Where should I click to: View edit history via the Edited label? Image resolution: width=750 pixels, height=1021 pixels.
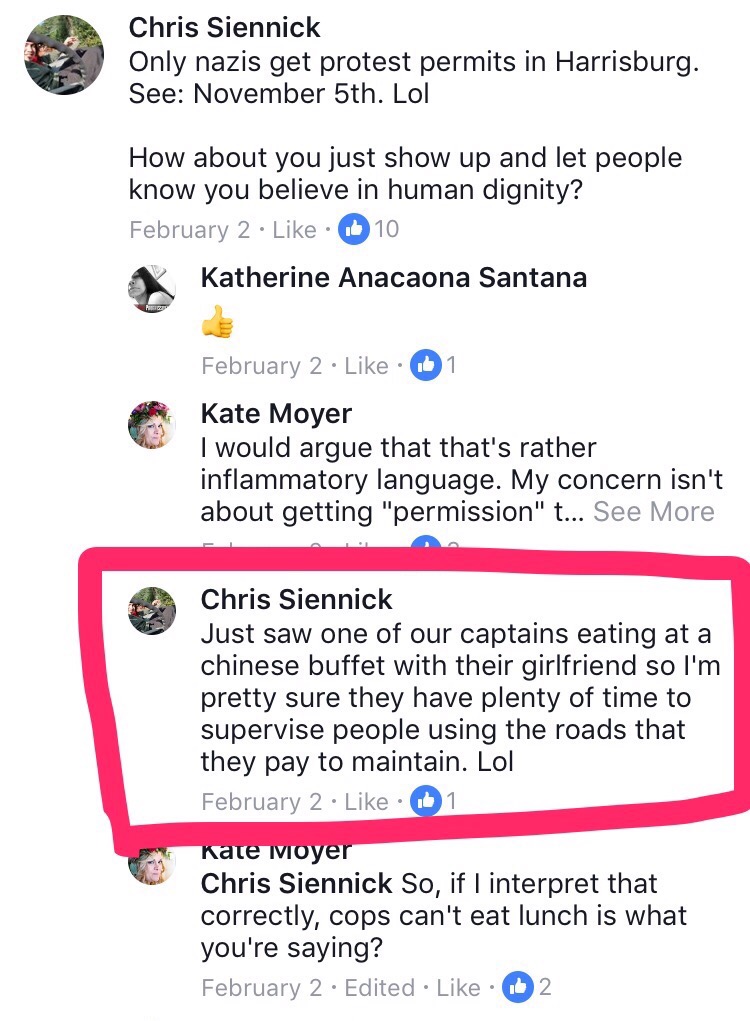(x=382, y=988)
